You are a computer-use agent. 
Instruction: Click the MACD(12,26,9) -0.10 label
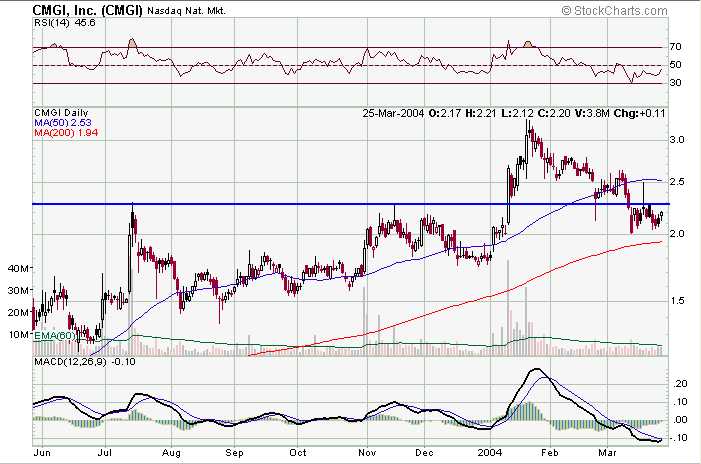point(85,361)
